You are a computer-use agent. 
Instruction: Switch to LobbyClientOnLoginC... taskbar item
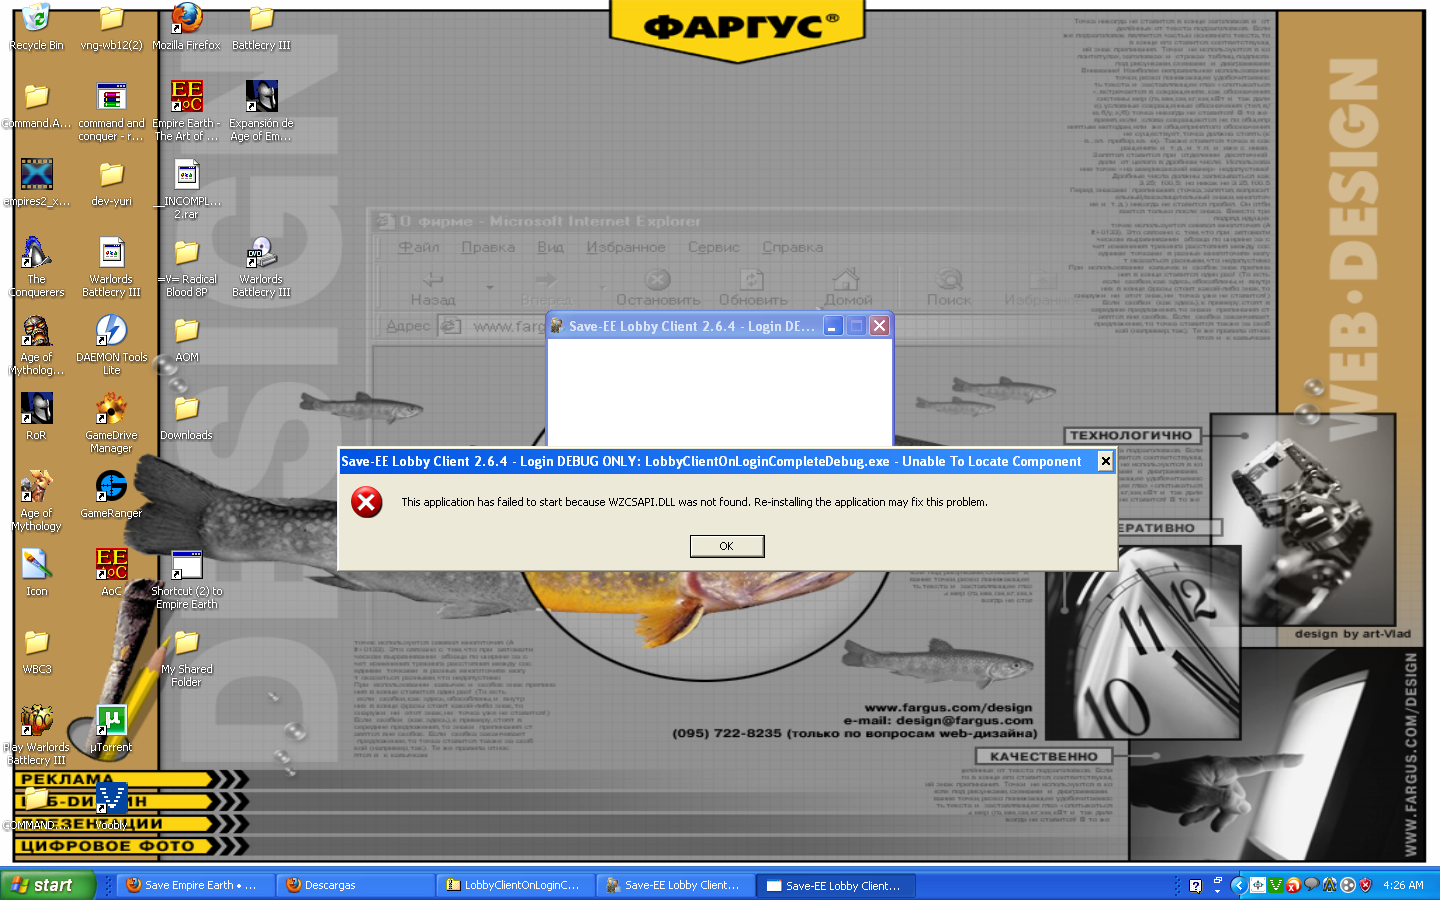(x=515, y=885)
